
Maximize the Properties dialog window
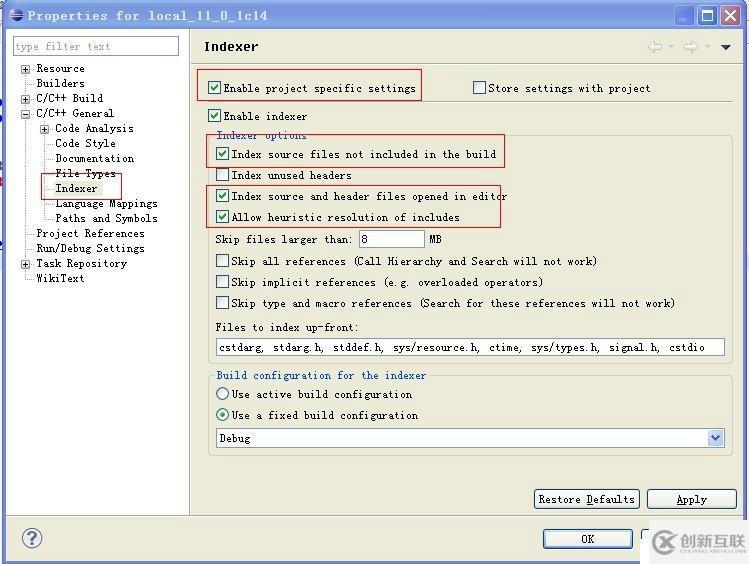click(x=707, y=16)
